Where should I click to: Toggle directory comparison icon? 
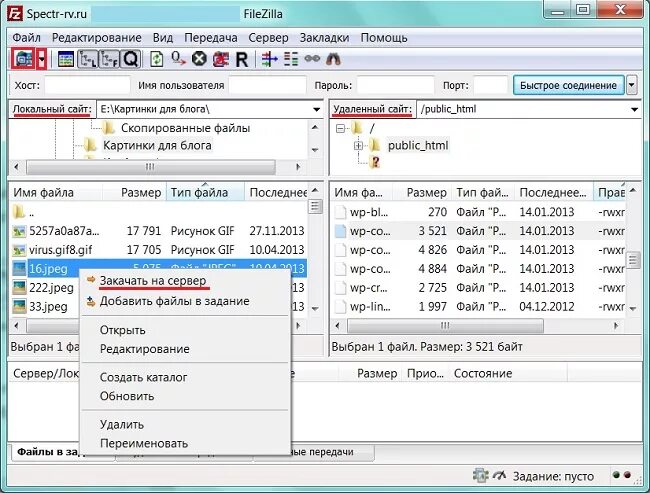pyautogui.click(x=291, y=59)
